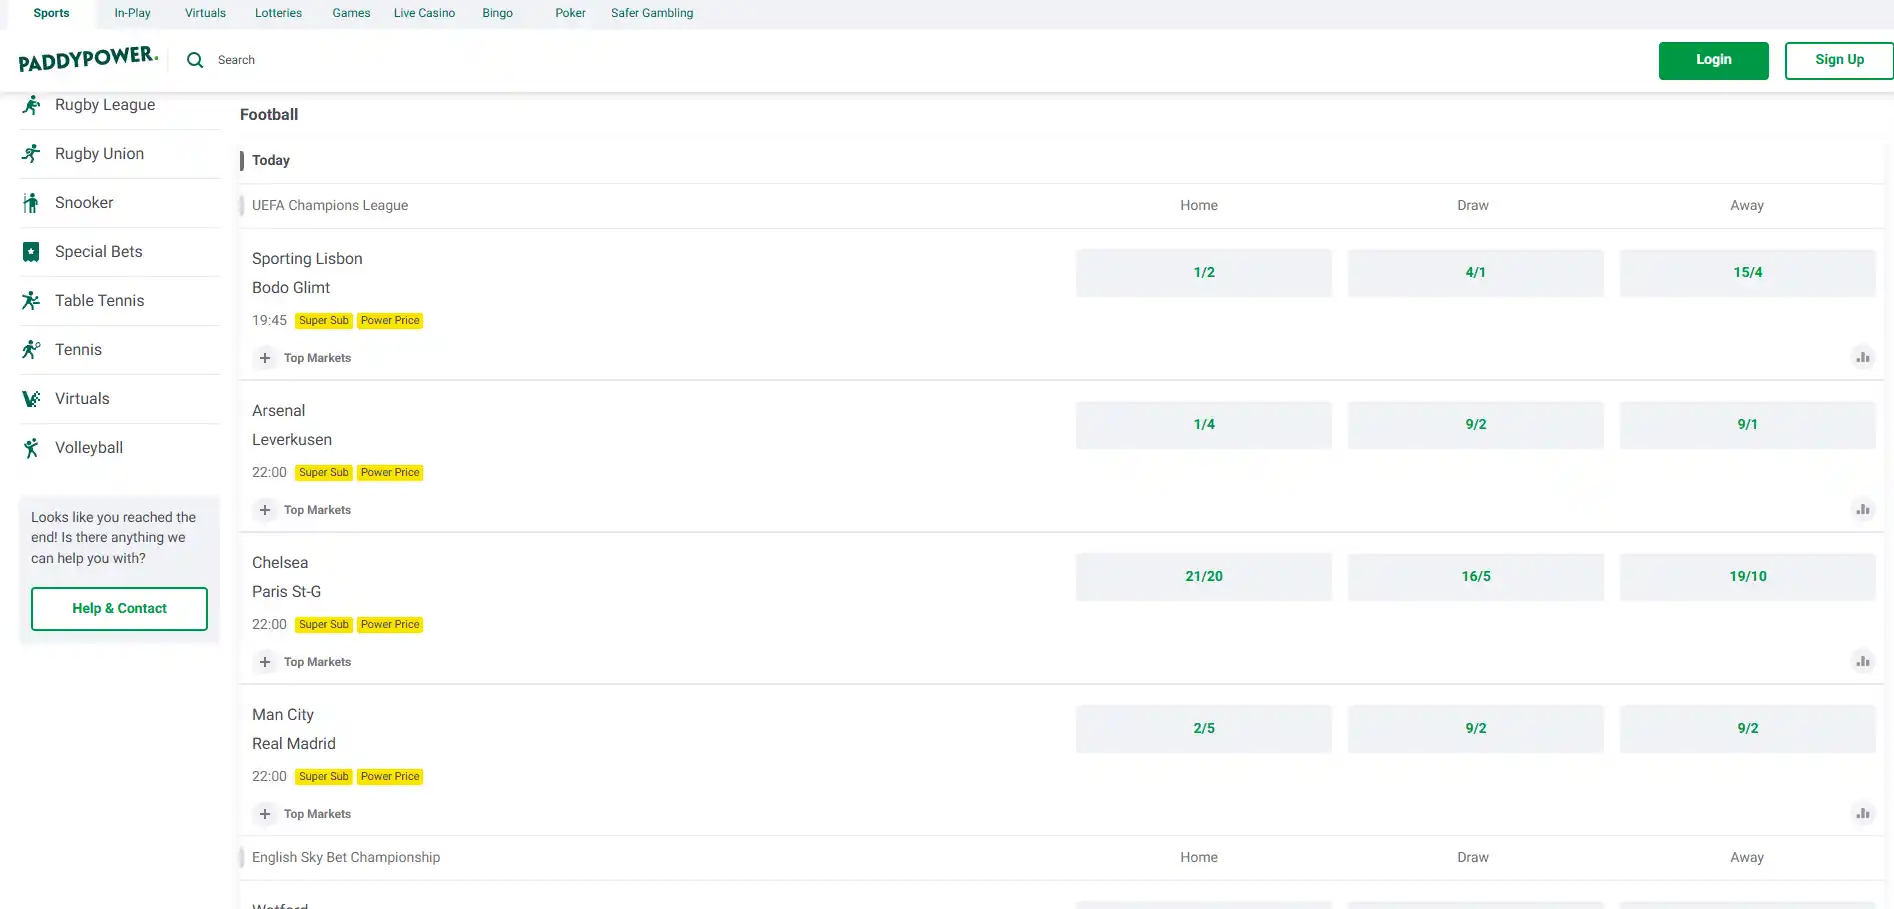Viewport: 1894px width, 909px height.
Task: Click Power Price badge on Man City match
Action: 390,777
